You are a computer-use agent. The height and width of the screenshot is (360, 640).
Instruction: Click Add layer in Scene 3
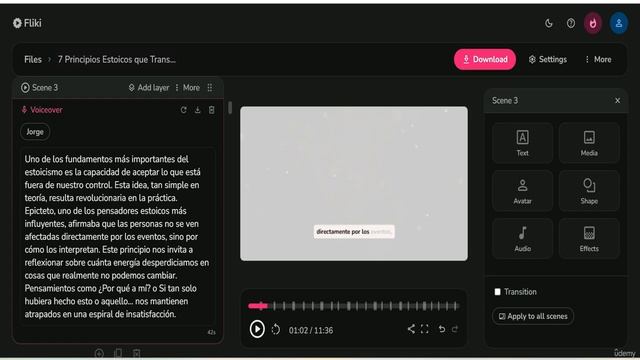[149, 88]
